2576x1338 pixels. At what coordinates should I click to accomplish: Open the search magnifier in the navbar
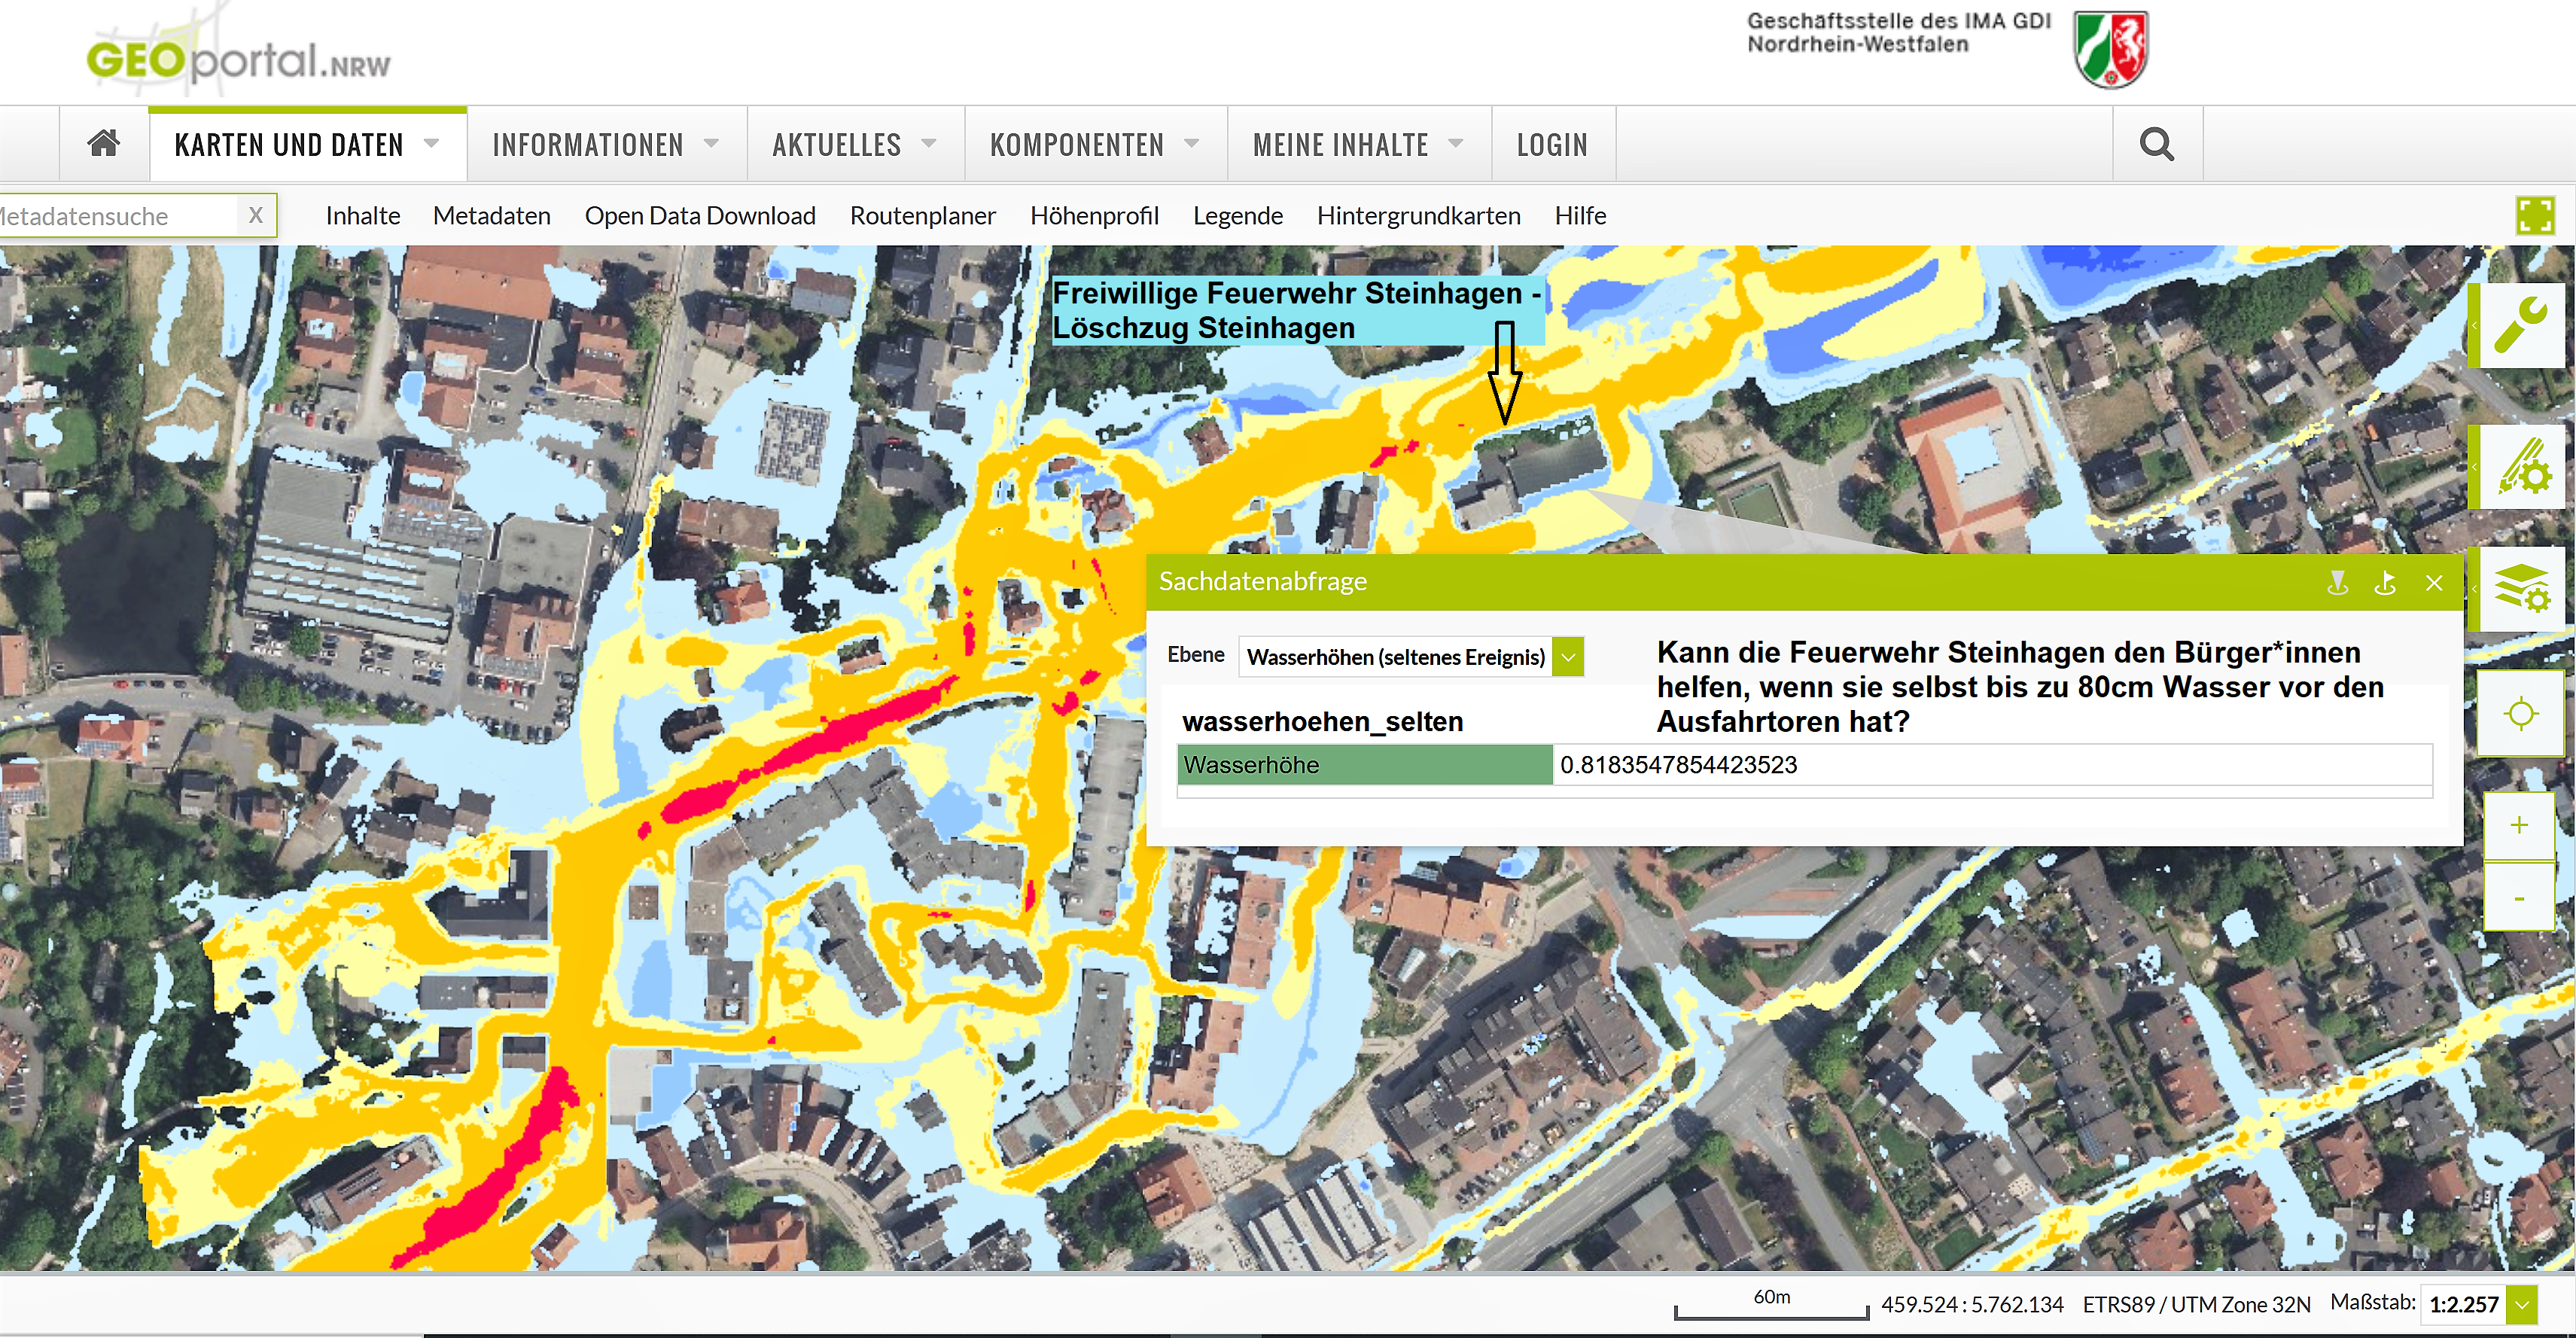pos(2157,144)
